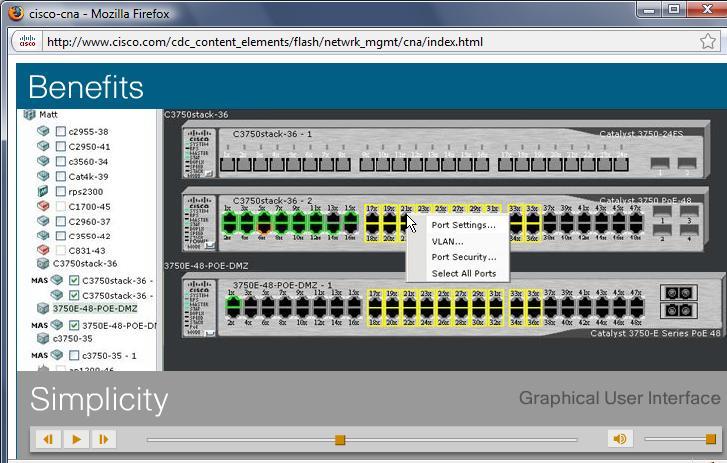
Task: Select the Matt root tree node
Action: [x=48, y=114]
